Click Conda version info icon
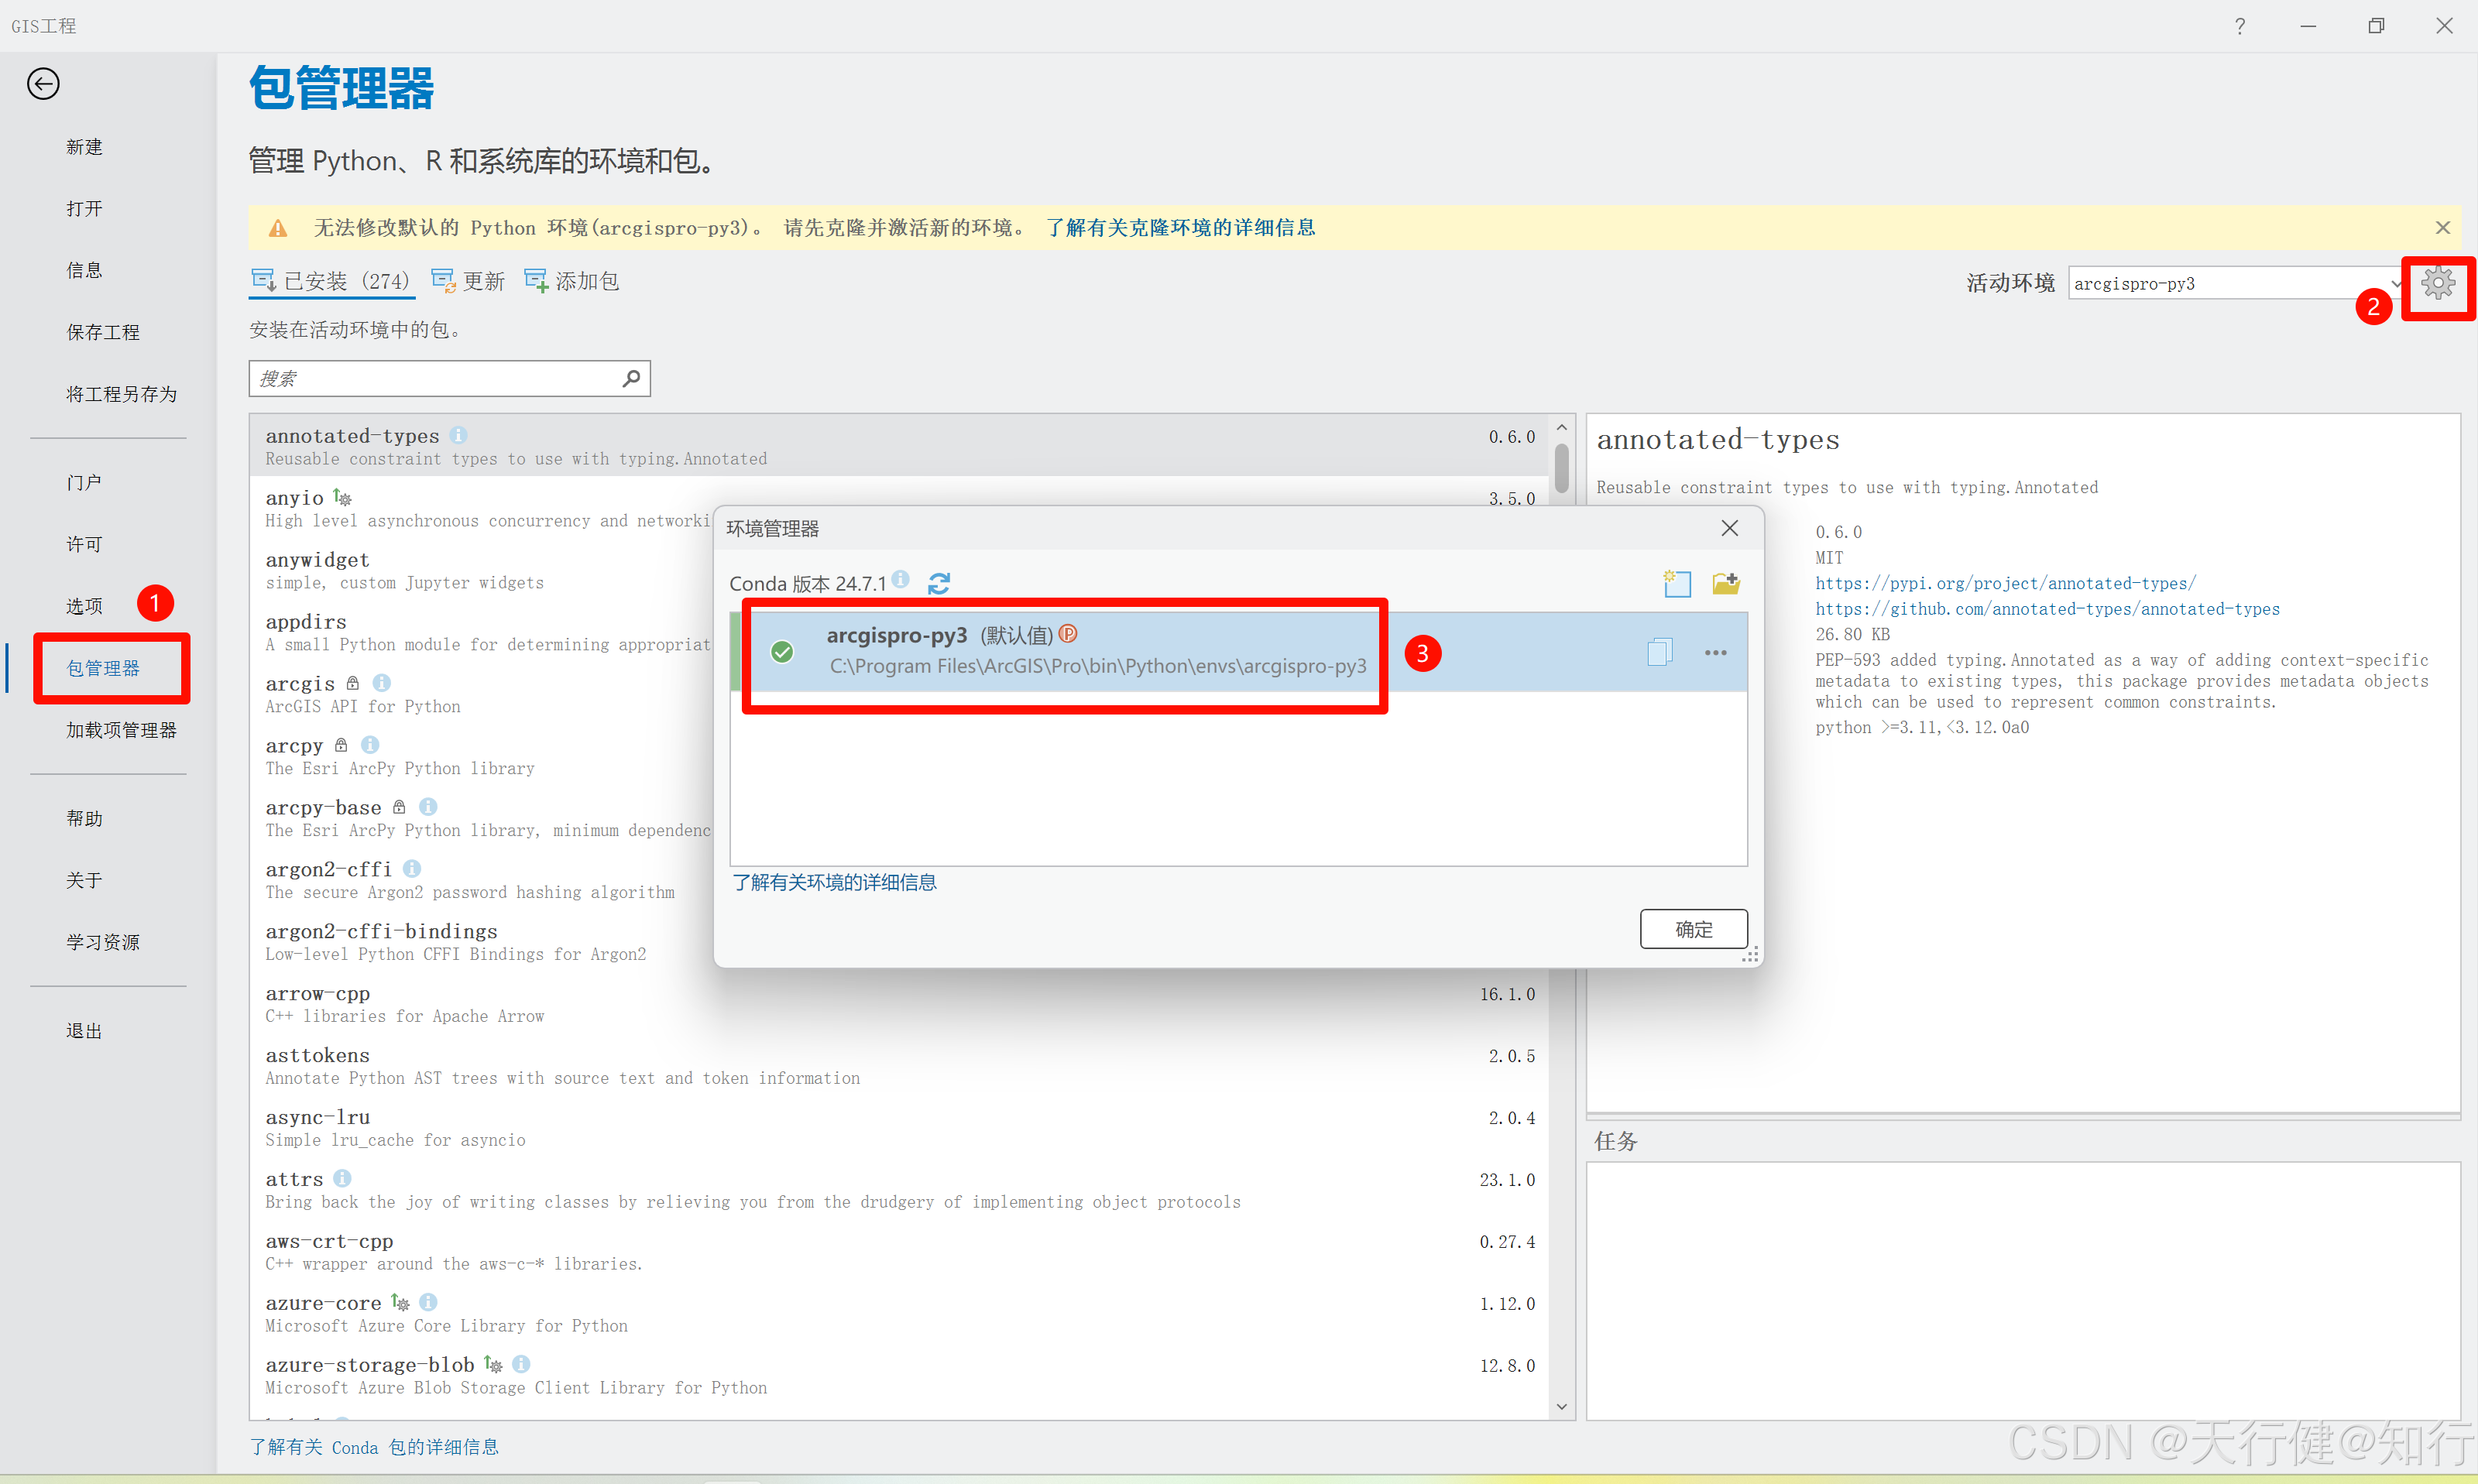The image size is (2478, 1484). 901,580
